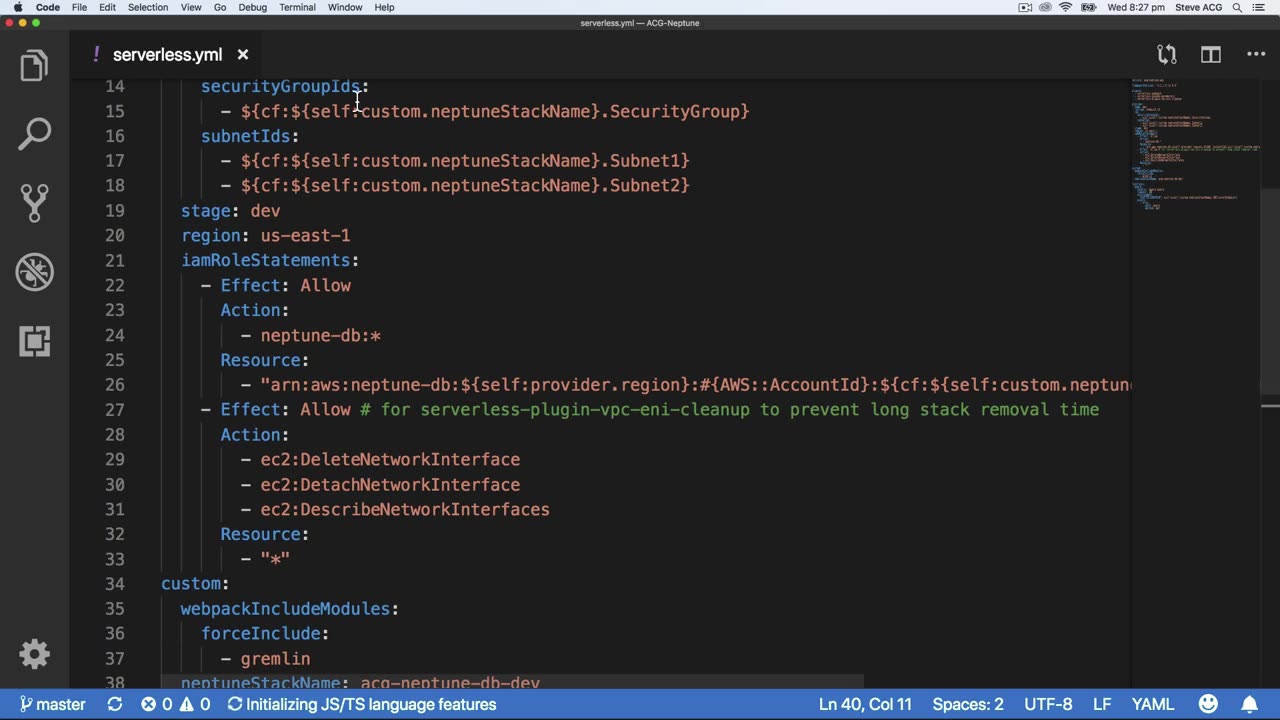
Task: Open the Terminal menu
Action: click(297, 7)
